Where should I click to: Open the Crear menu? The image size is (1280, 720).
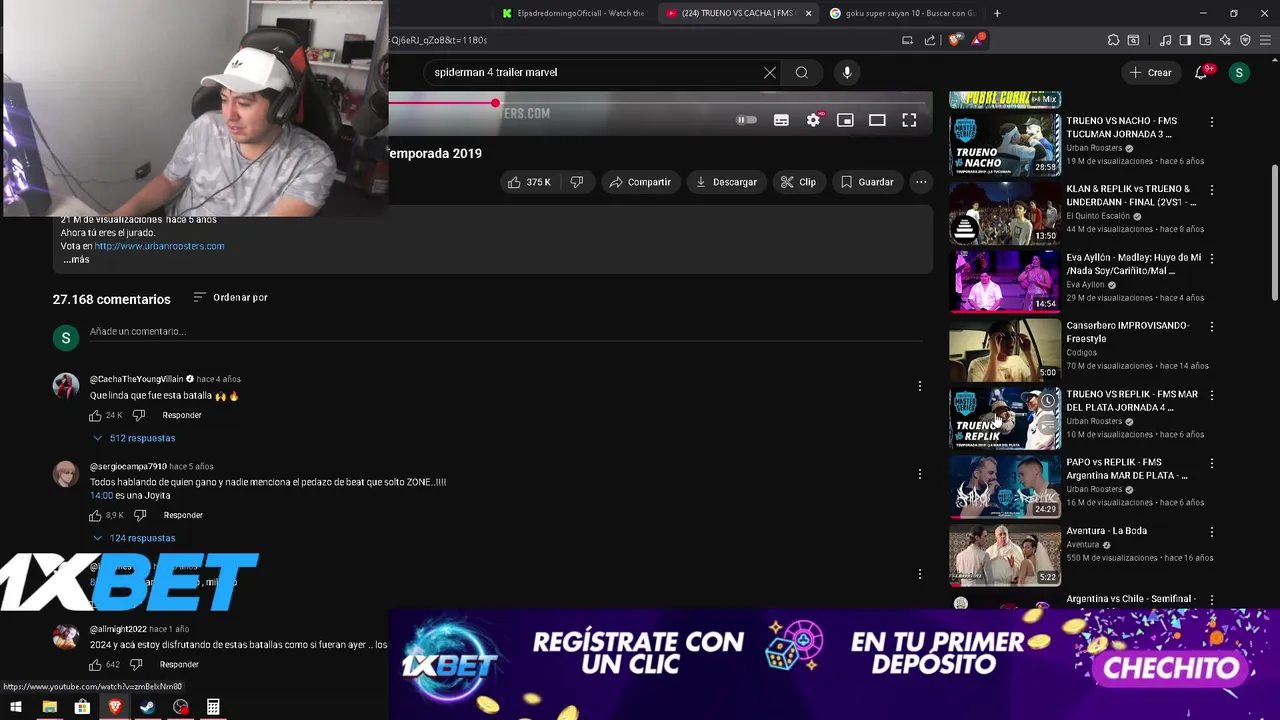1150,72
